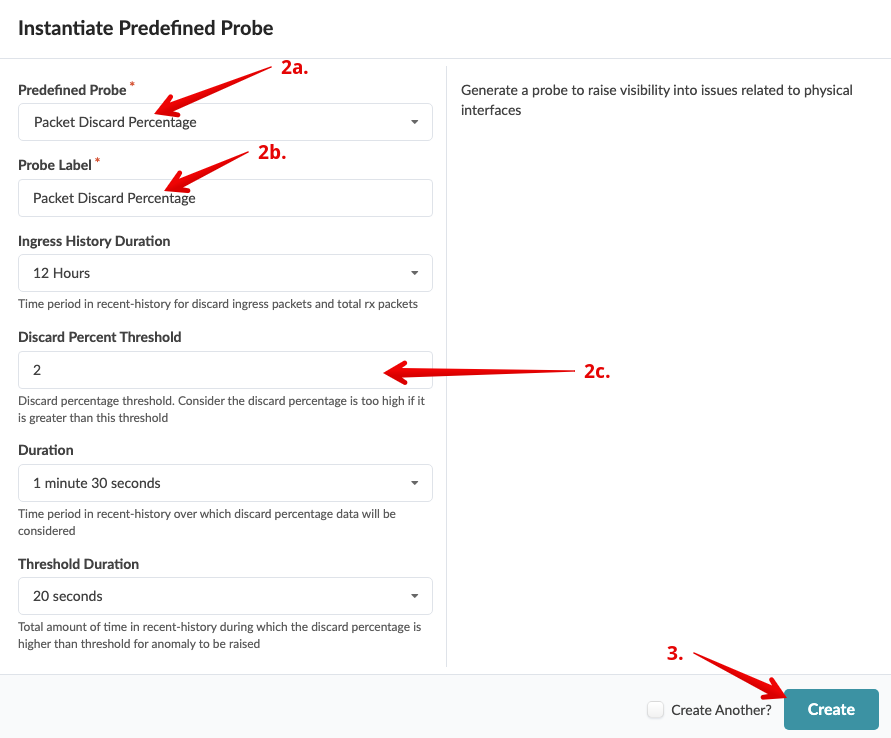
Task: Enable the Create Another checkbox
Action: pos(656,710)
